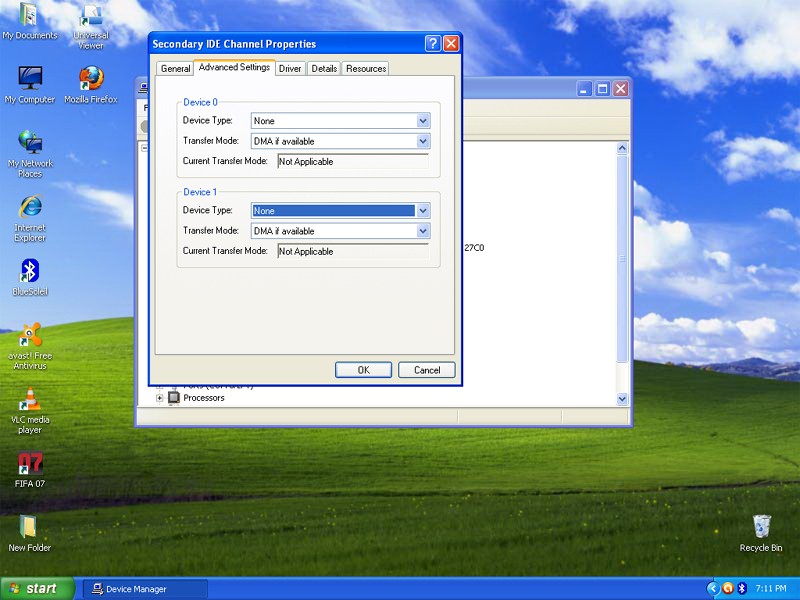Open the Device 0 Device Type dropdown
Viewport: 800px width, 600px height.
pos(423,121)
